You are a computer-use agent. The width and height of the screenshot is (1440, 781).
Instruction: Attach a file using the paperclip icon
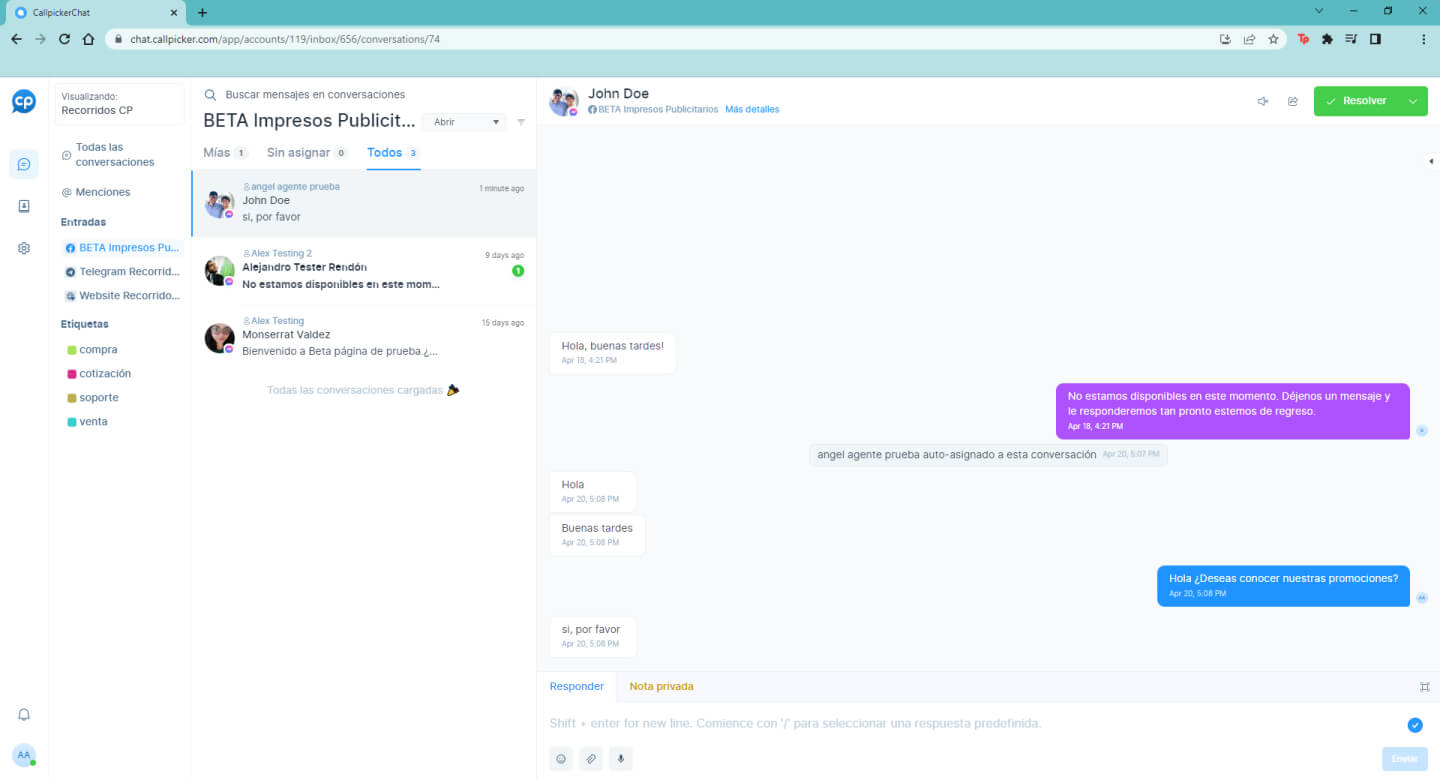coord(591,759)
